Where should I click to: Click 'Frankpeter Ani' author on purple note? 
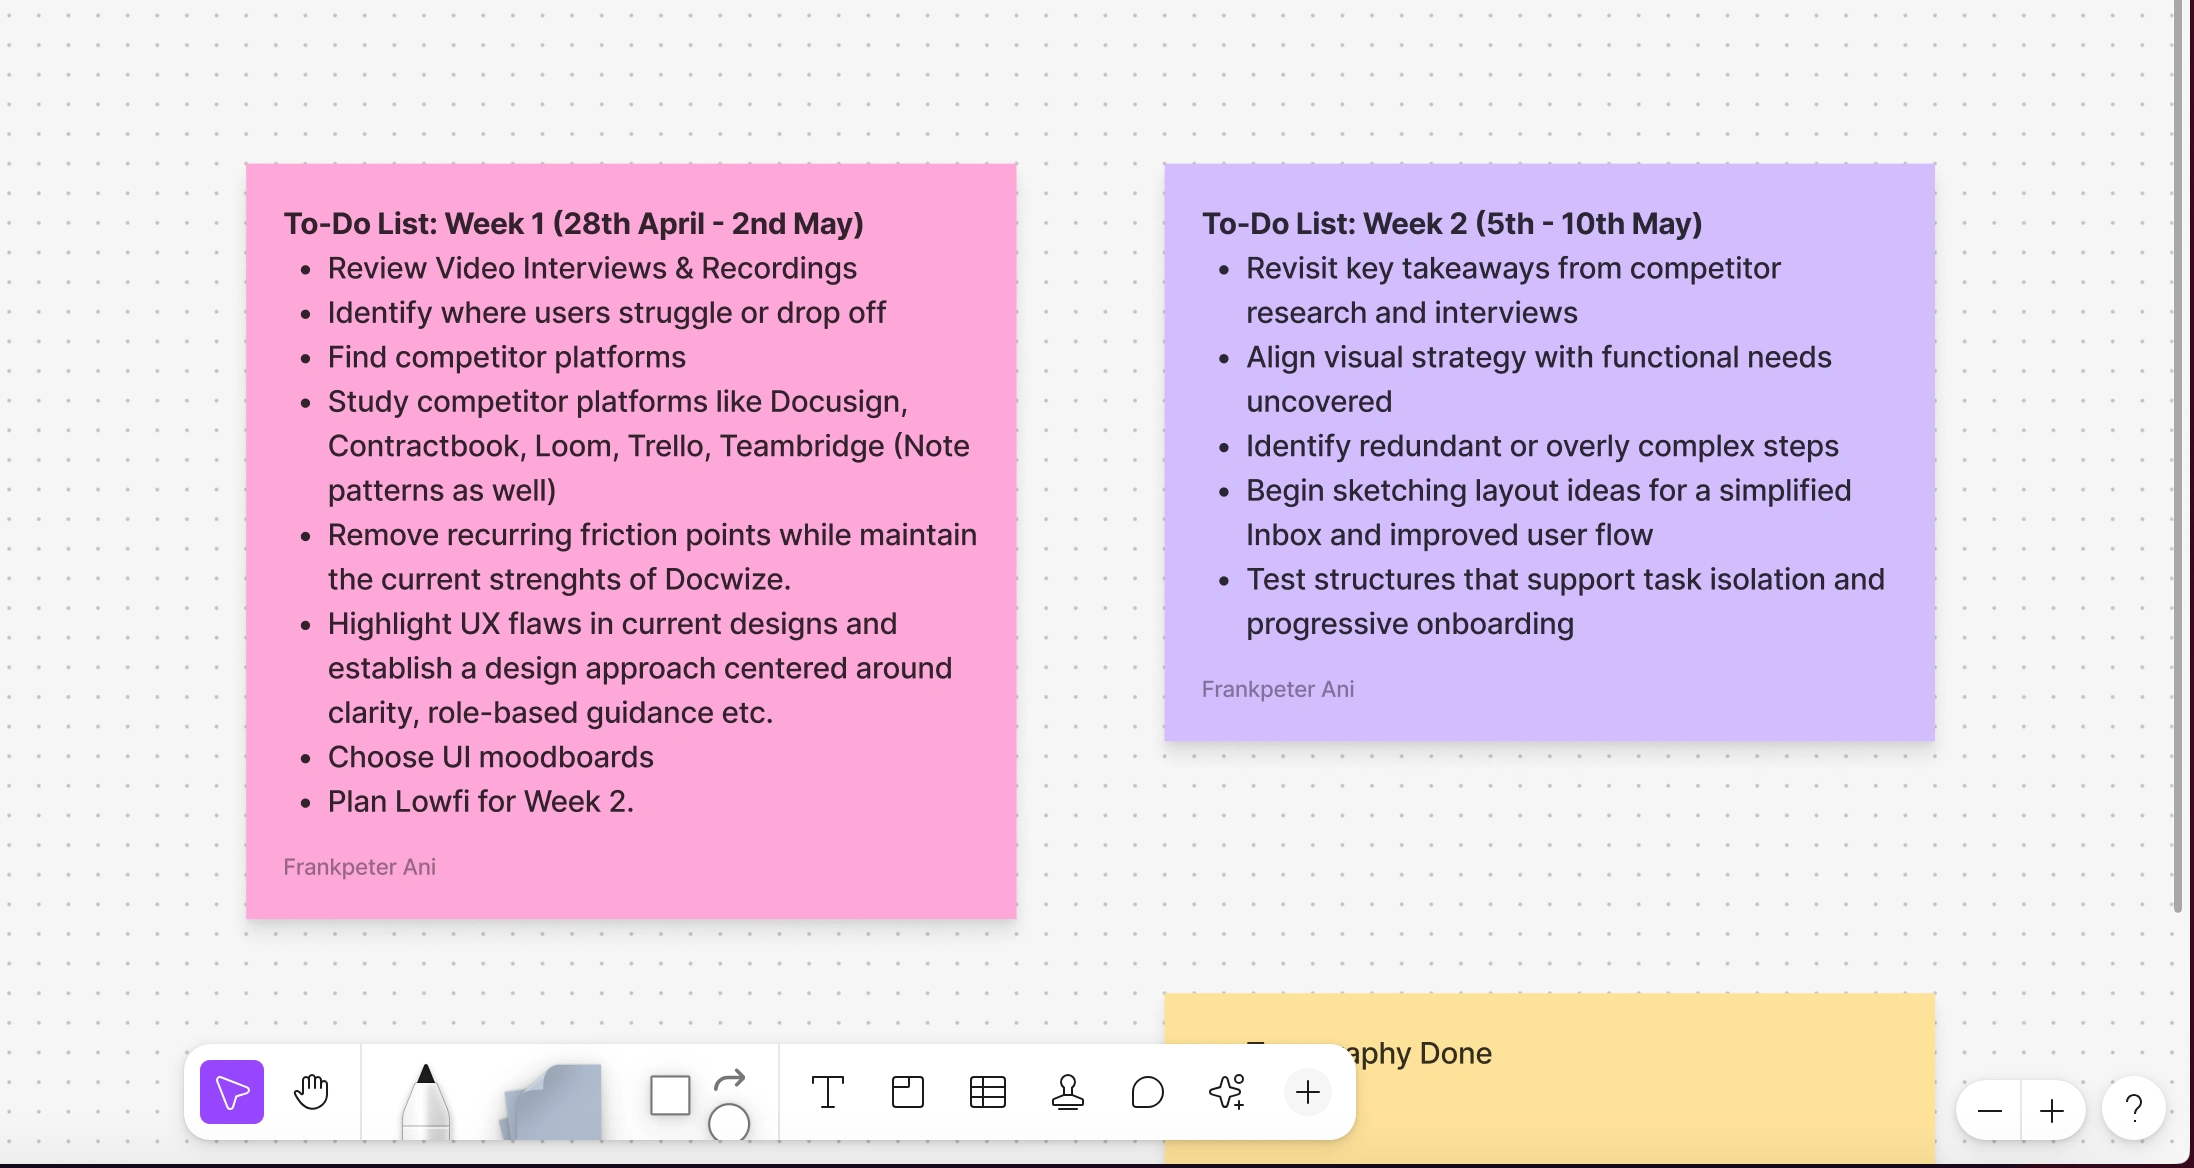point(1278,689)
